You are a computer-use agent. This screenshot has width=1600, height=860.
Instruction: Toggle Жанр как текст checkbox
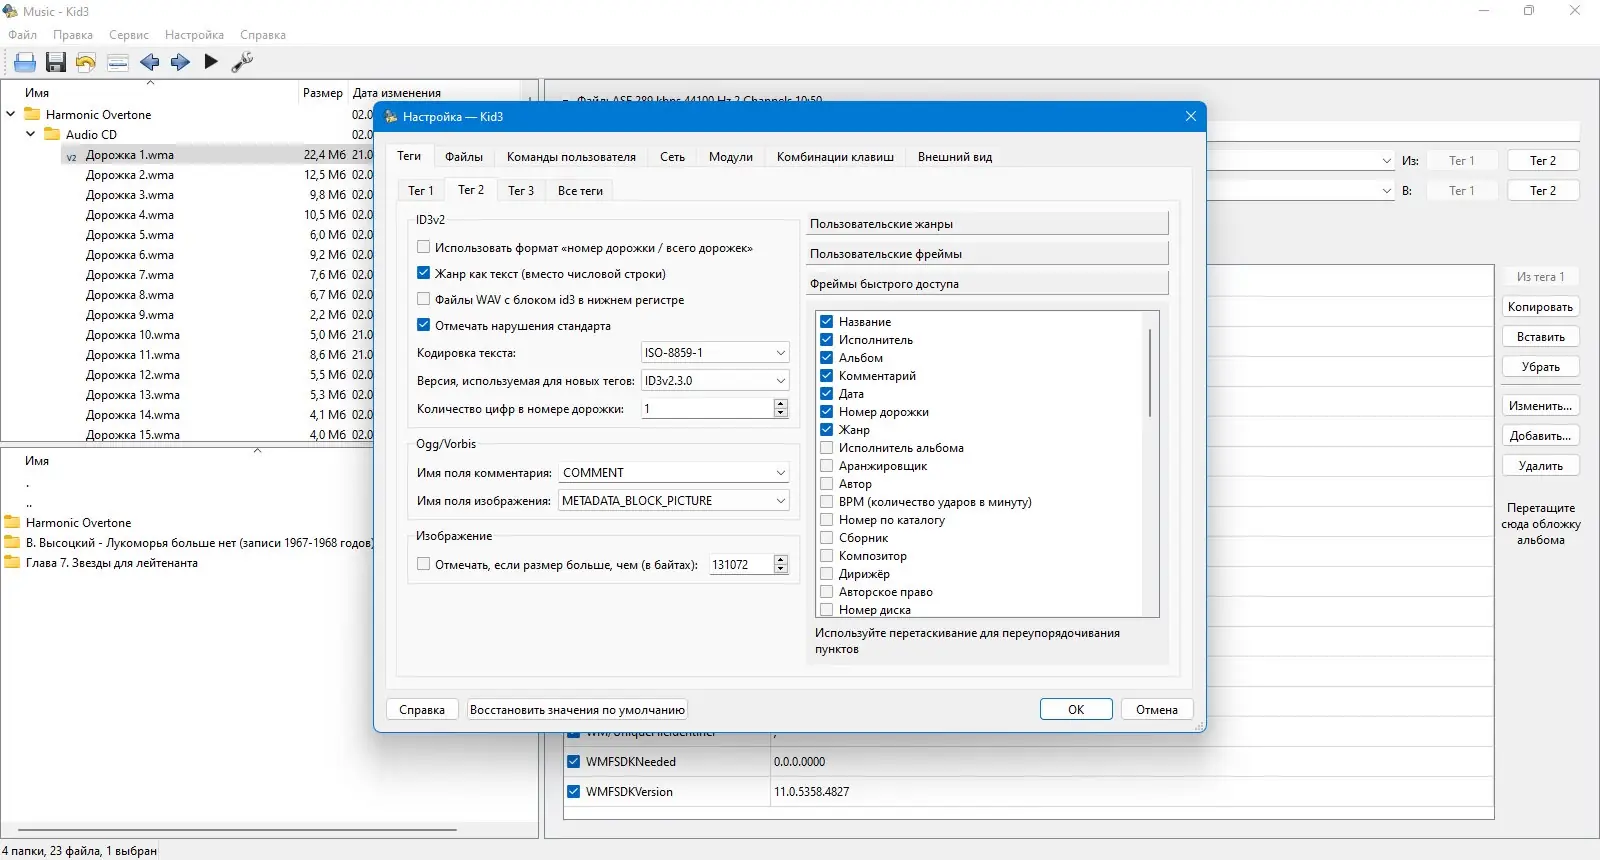pos(424,273)
